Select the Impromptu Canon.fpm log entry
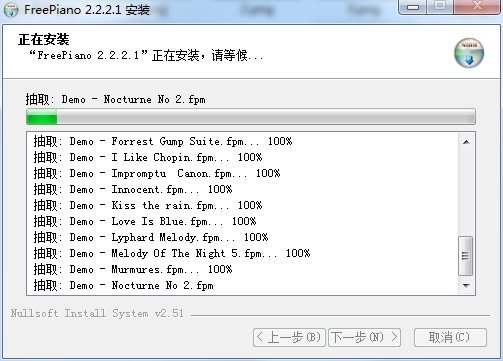 pos(157,173)
